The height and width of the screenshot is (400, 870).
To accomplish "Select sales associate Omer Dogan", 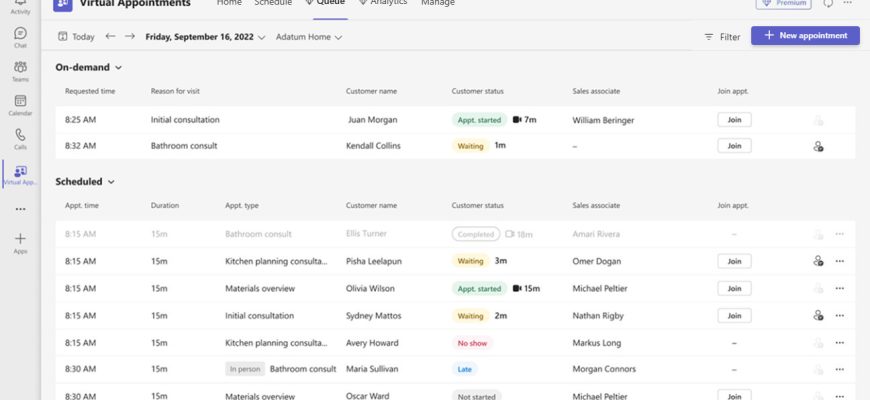I will 596,261.
